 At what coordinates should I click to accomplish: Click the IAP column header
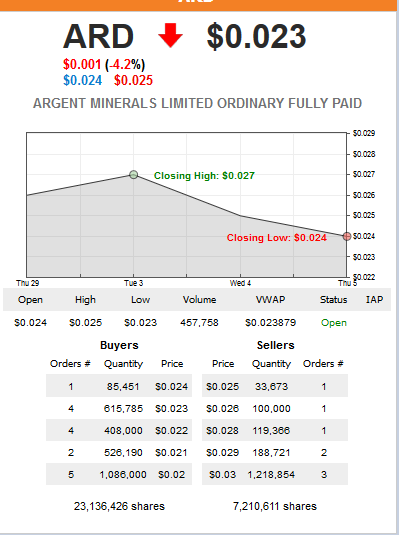click(x=374, y=300)
